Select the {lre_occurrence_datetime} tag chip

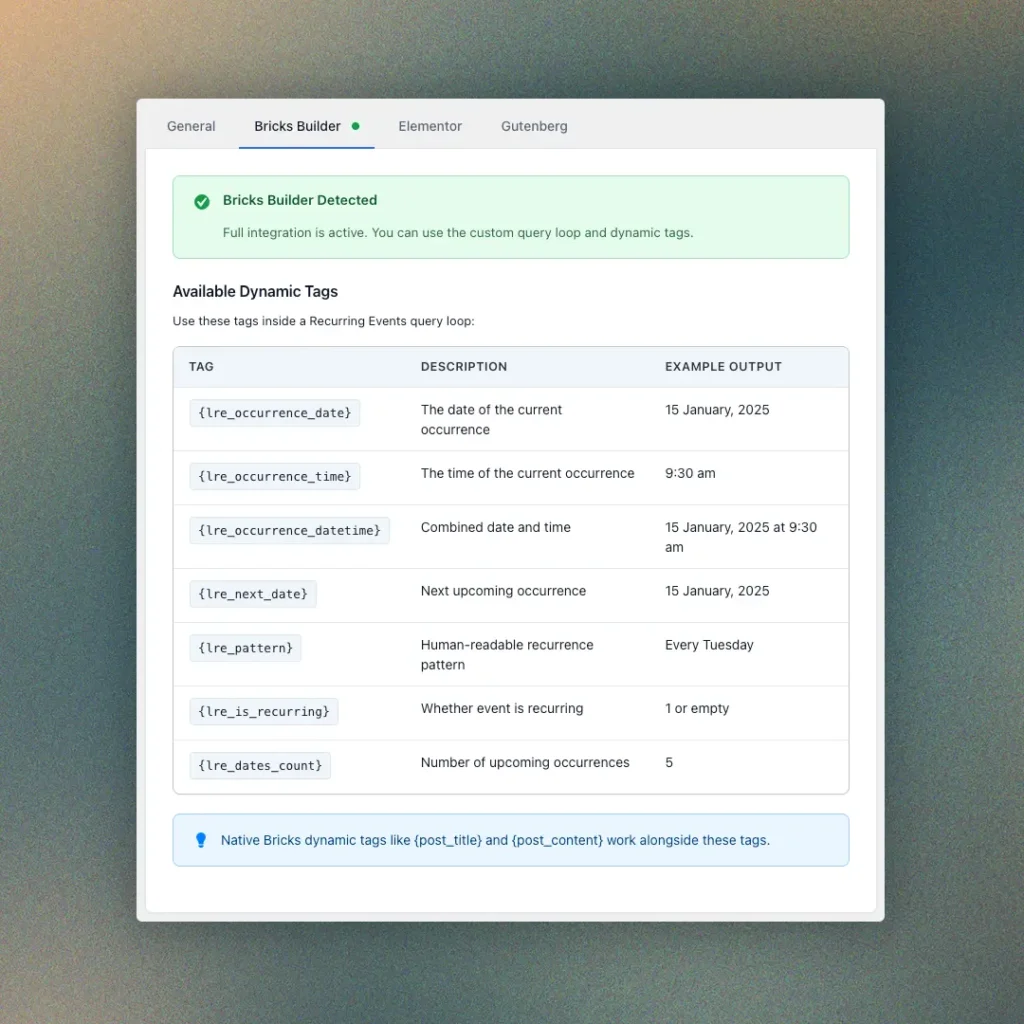coord(289,530)
